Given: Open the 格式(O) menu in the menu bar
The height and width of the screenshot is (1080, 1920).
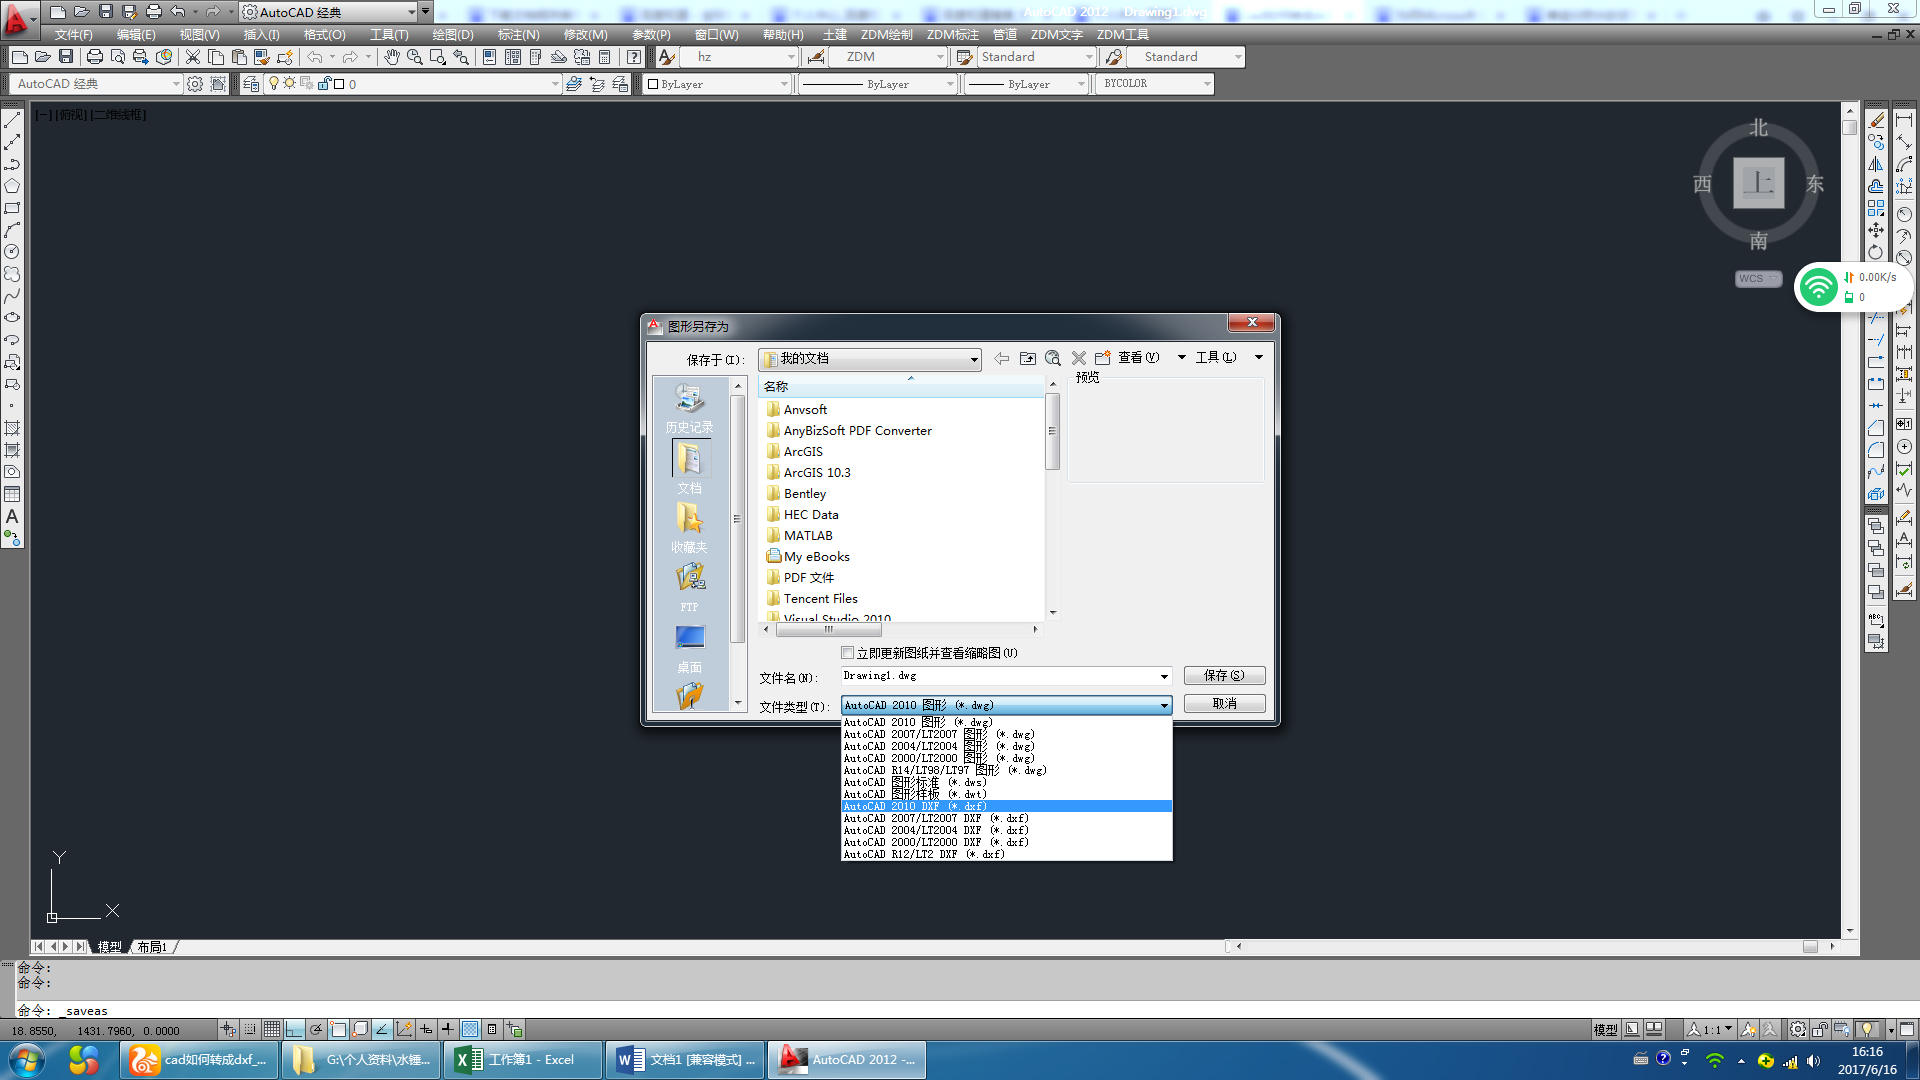Looking at the screenshot, I should [x=324, y=34].
